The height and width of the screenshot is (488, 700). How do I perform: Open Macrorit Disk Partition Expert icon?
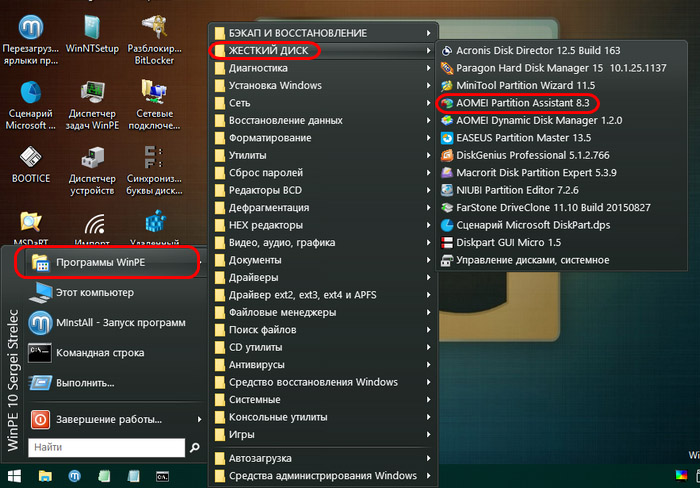(446, 173)
